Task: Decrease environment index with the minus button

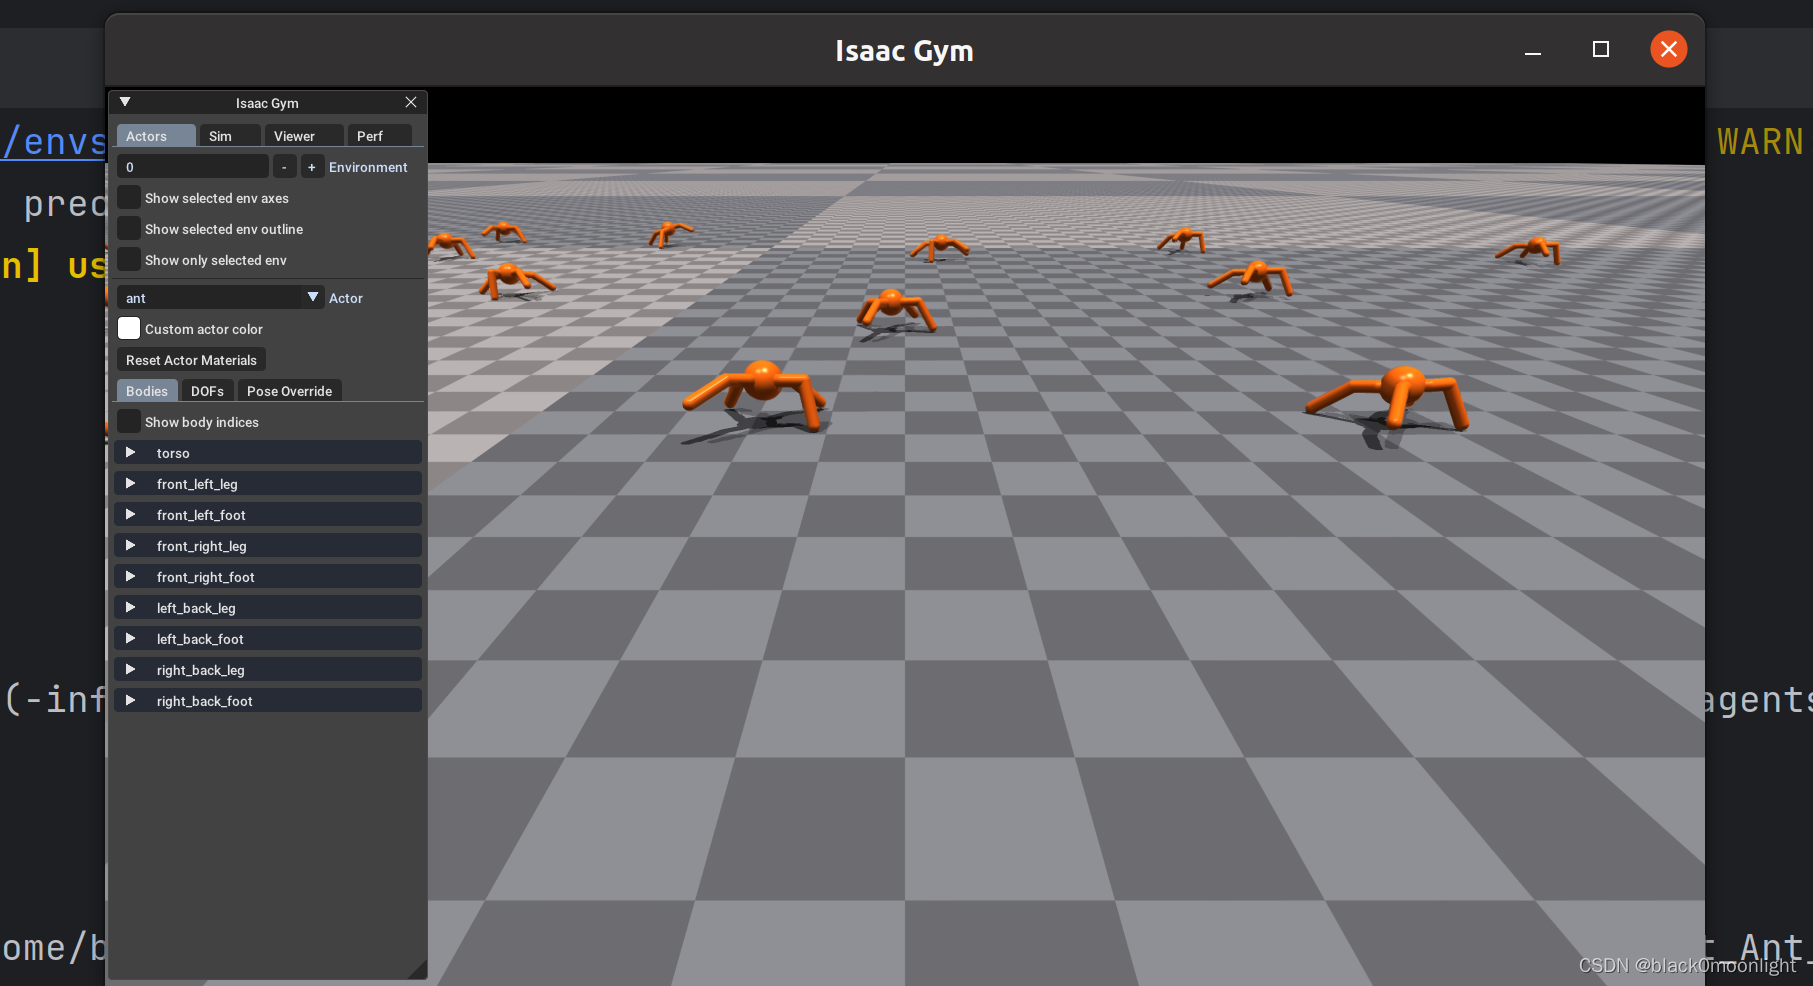Action: (x=284, y=167)
